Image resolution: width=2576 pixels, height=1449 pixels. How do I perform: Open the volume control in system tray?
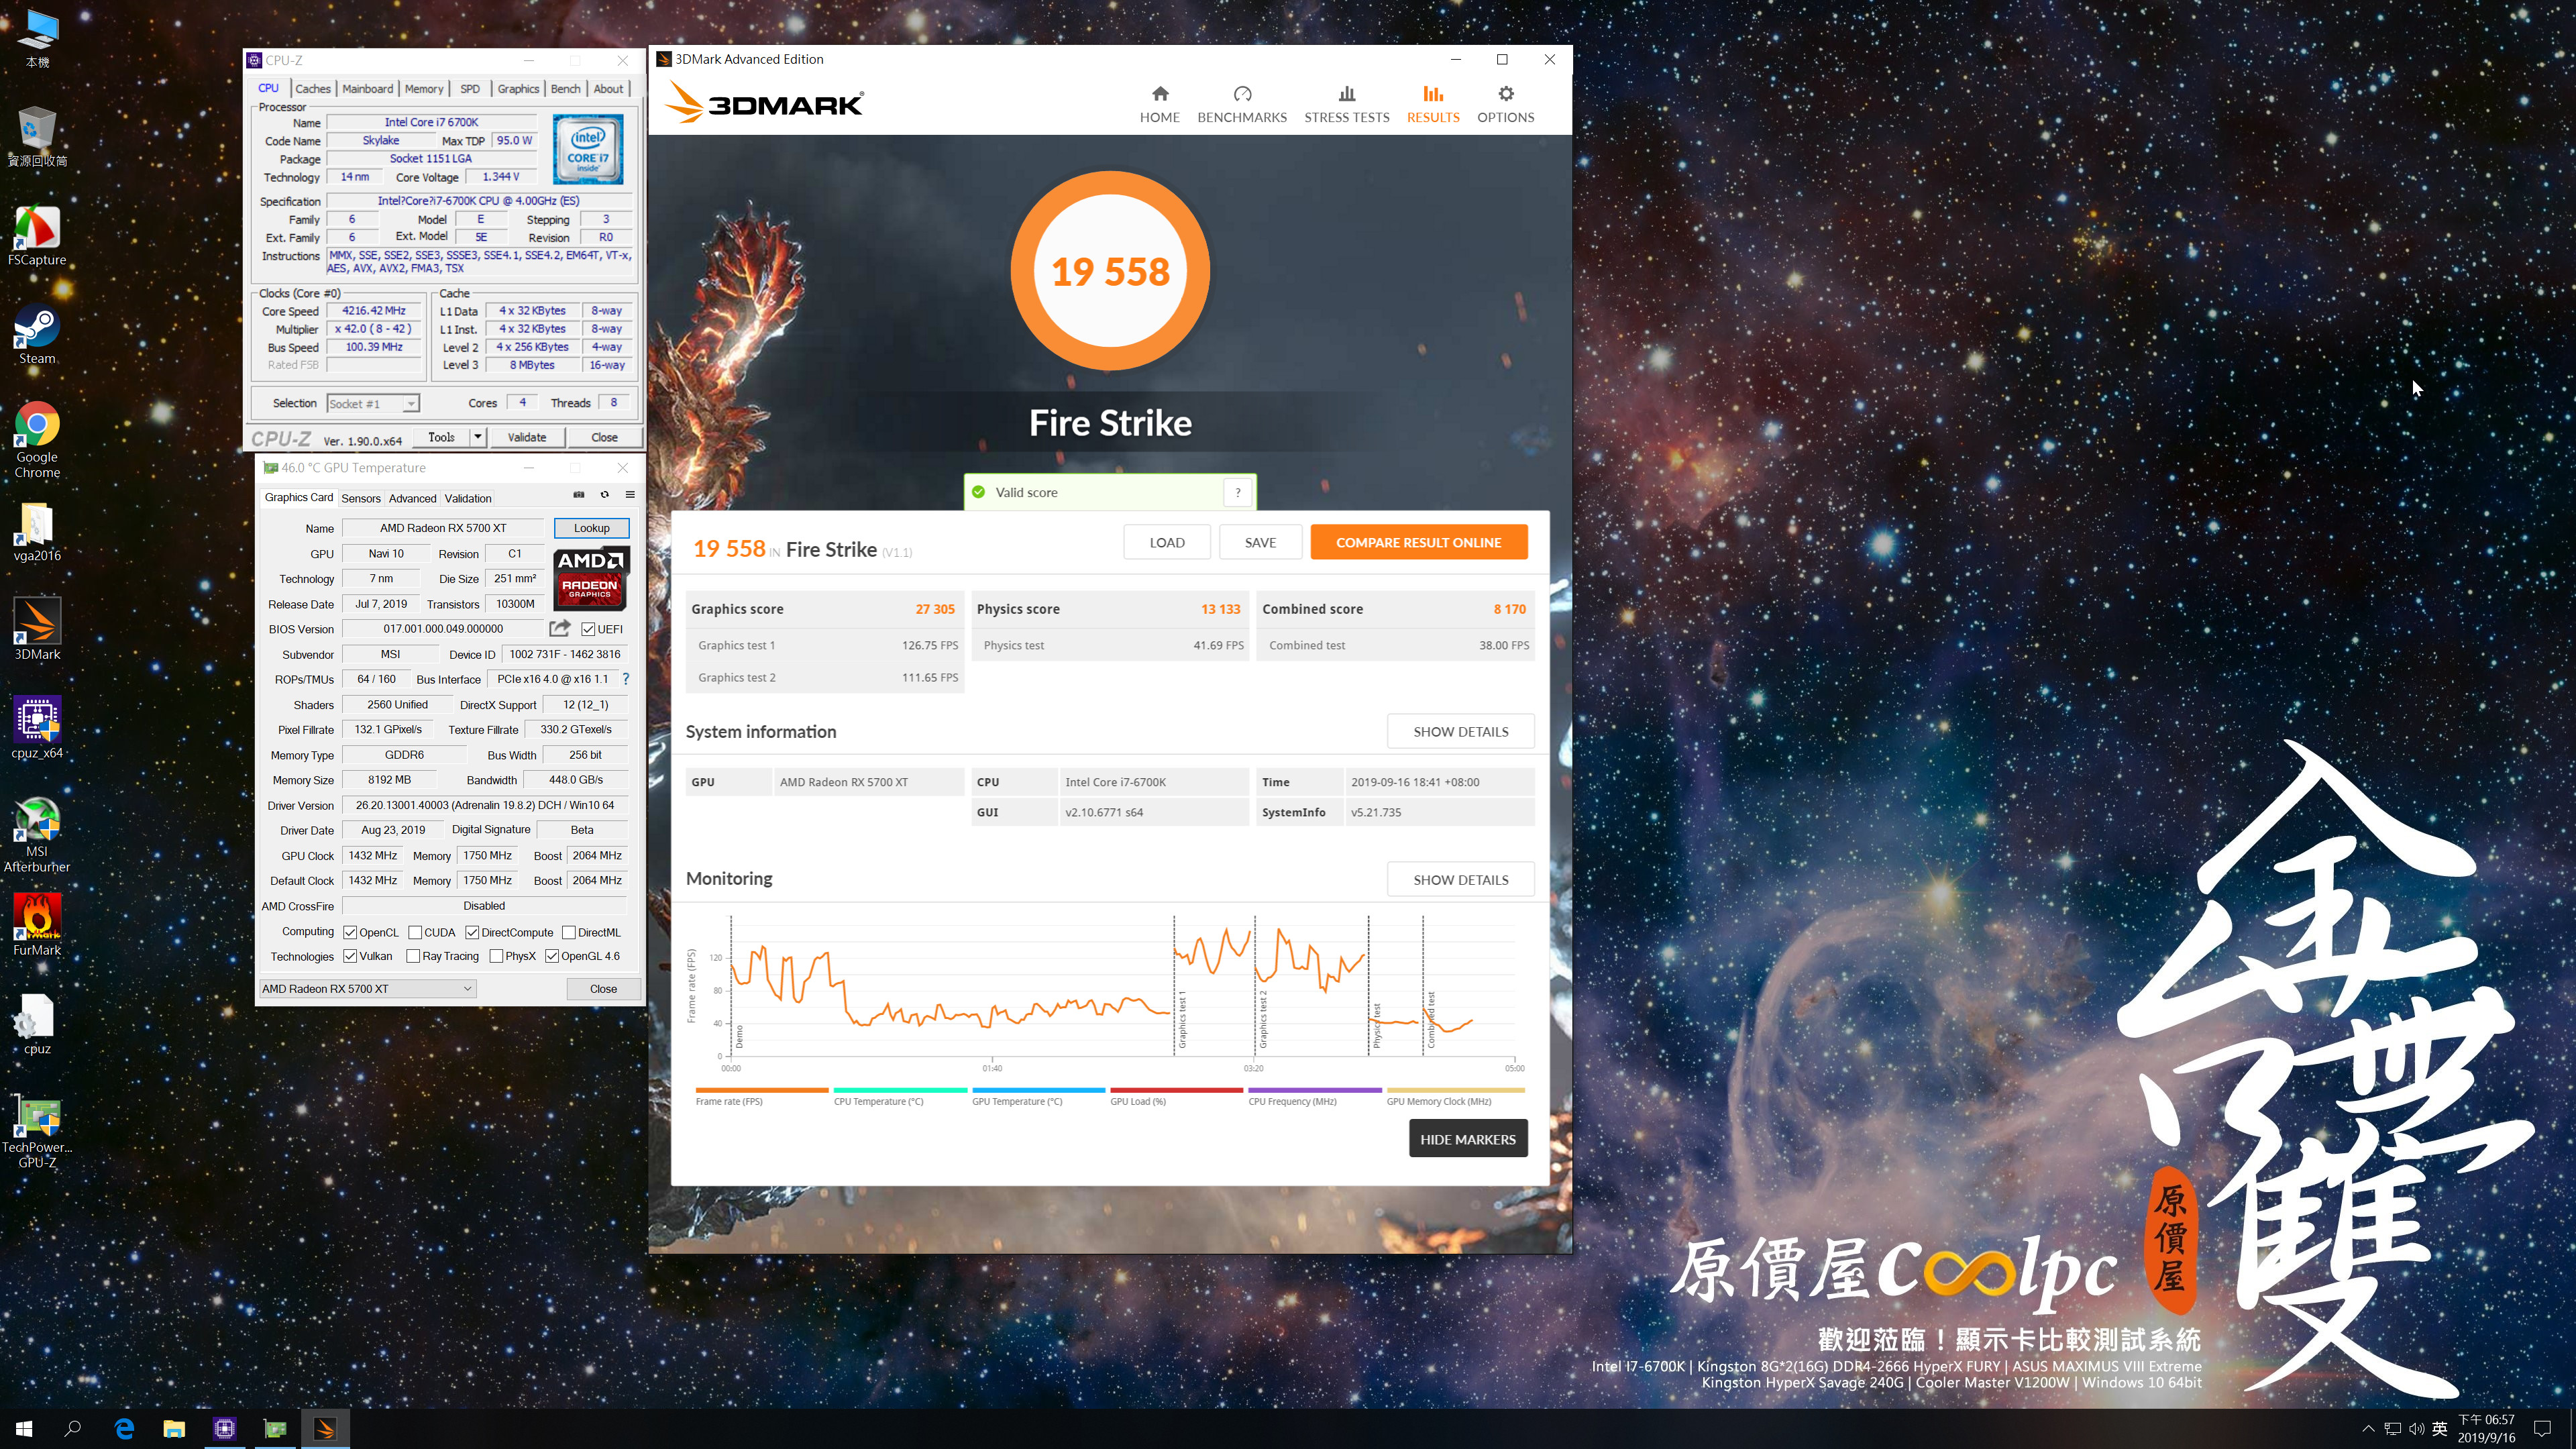tap(2416, 1429)
